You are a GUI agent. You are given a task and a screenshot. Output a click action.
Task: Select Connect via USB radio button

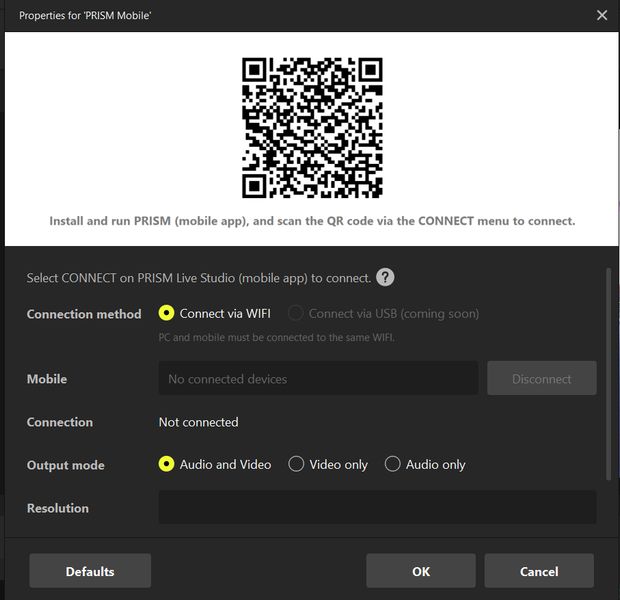pos(296,314)
